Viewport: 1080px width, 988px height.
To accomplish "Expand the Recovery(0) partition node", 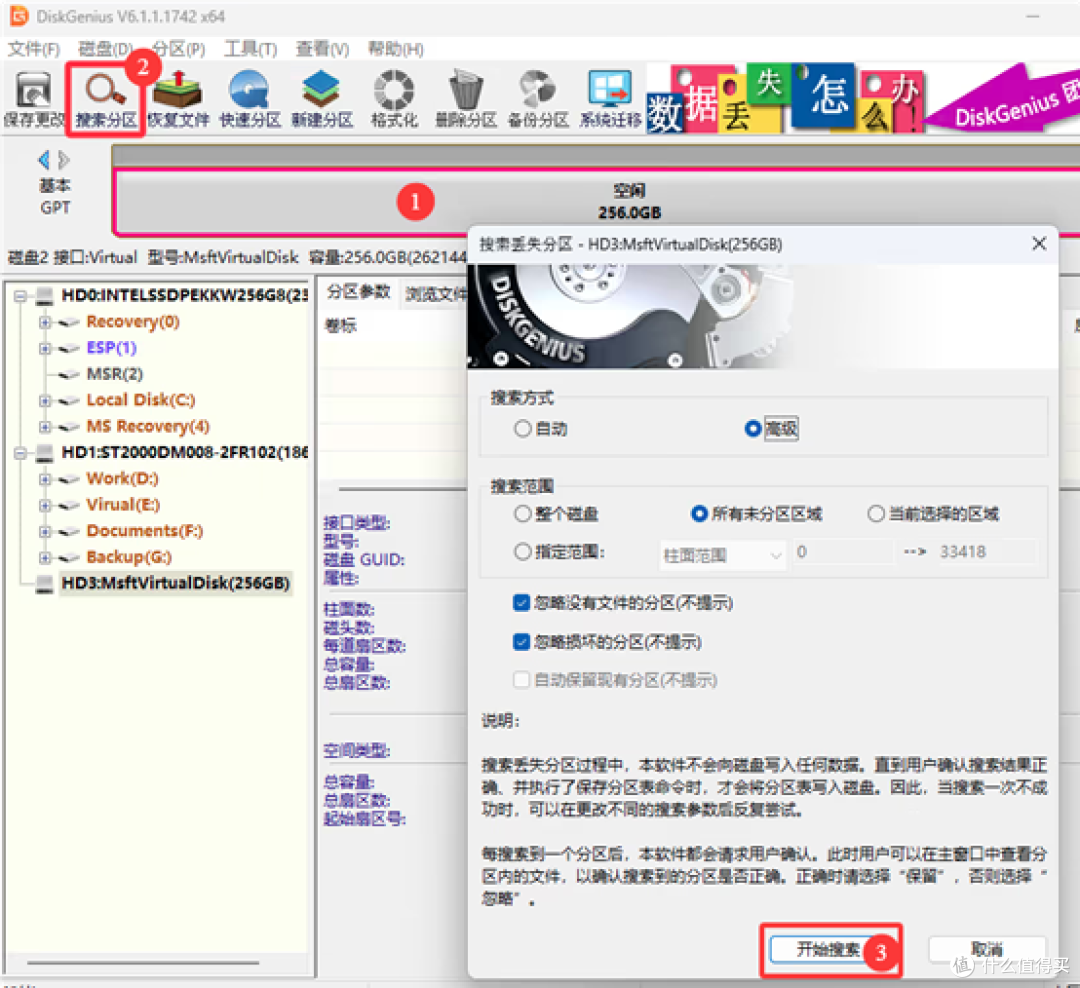I will (45, 322).
